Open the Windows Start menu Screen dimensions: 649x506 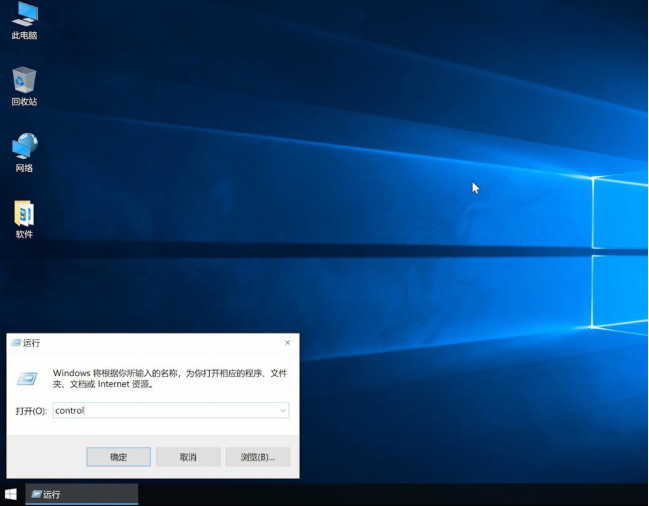tap(11, 494)
